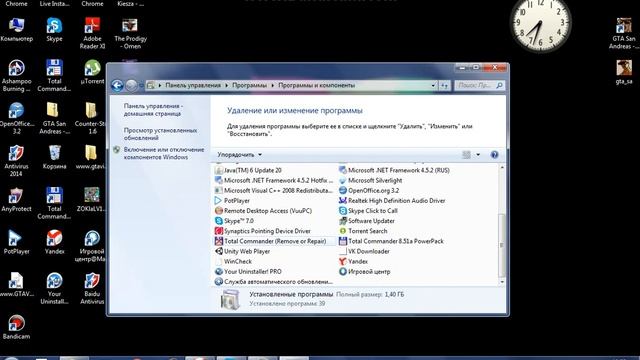Image resolution: width=640 pixels, height=360 pixels.
Task: Select Realtek High Definition Audio Driver
Action: coord(392,201)
